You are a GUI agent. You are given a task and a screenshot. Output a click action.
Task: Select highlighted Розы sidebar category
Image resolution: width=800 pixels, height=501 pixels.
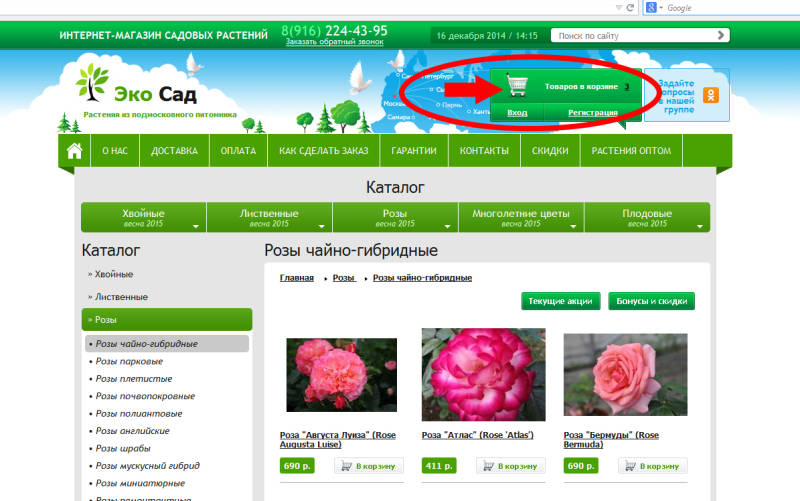pyautogui.click(x=167, y=319)
